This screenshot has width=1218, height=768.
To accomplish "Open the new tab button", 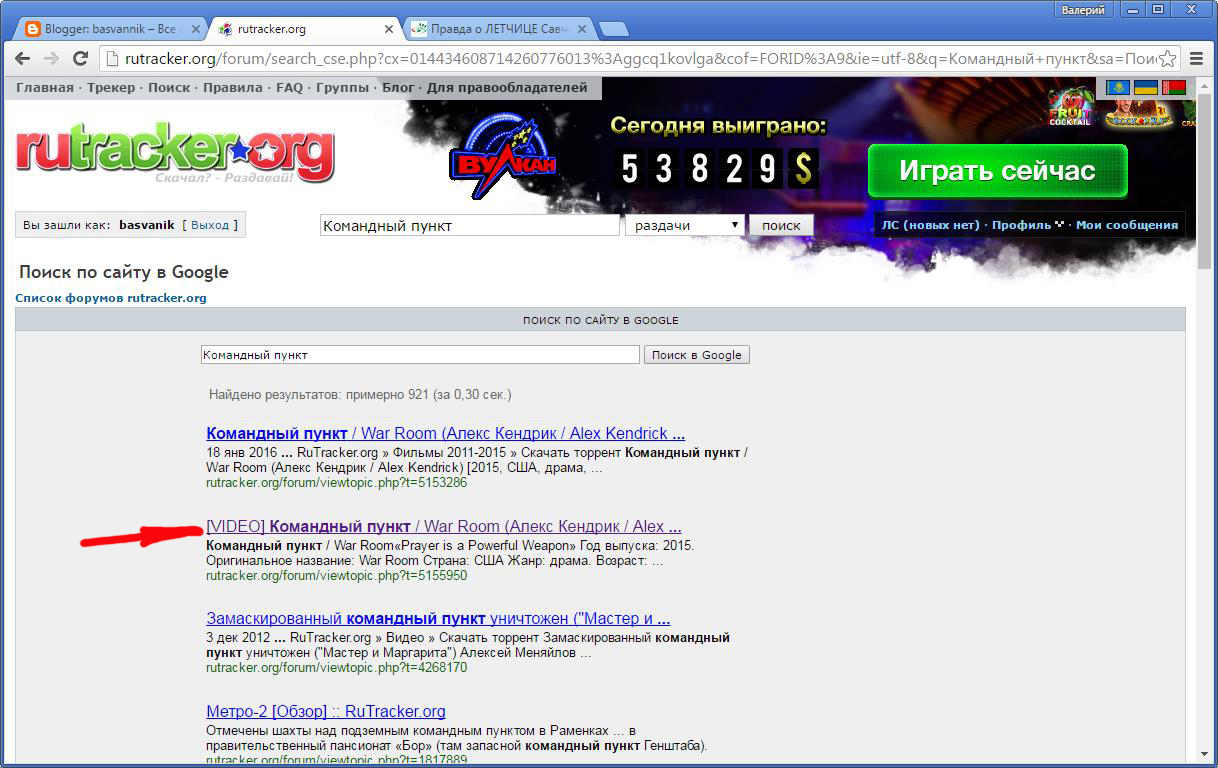I will pyautogui.click(x=612, y=28).
